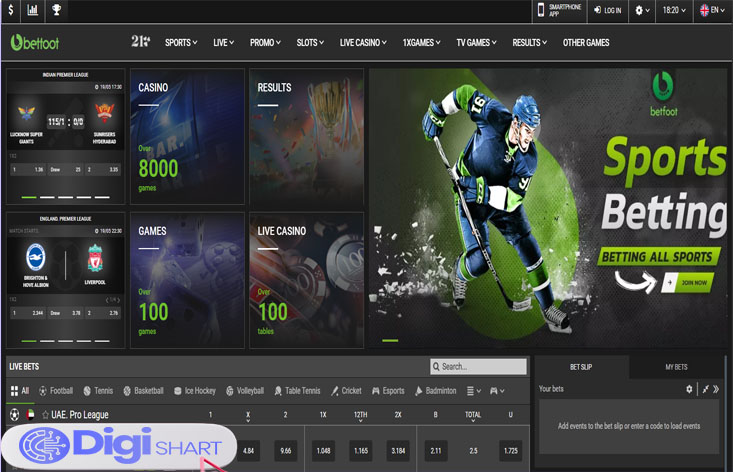This screenshot has height=472, width=733.
Task: Select the 1.725 odds cell
Action: pyautogui.click(x=510, y=451)
